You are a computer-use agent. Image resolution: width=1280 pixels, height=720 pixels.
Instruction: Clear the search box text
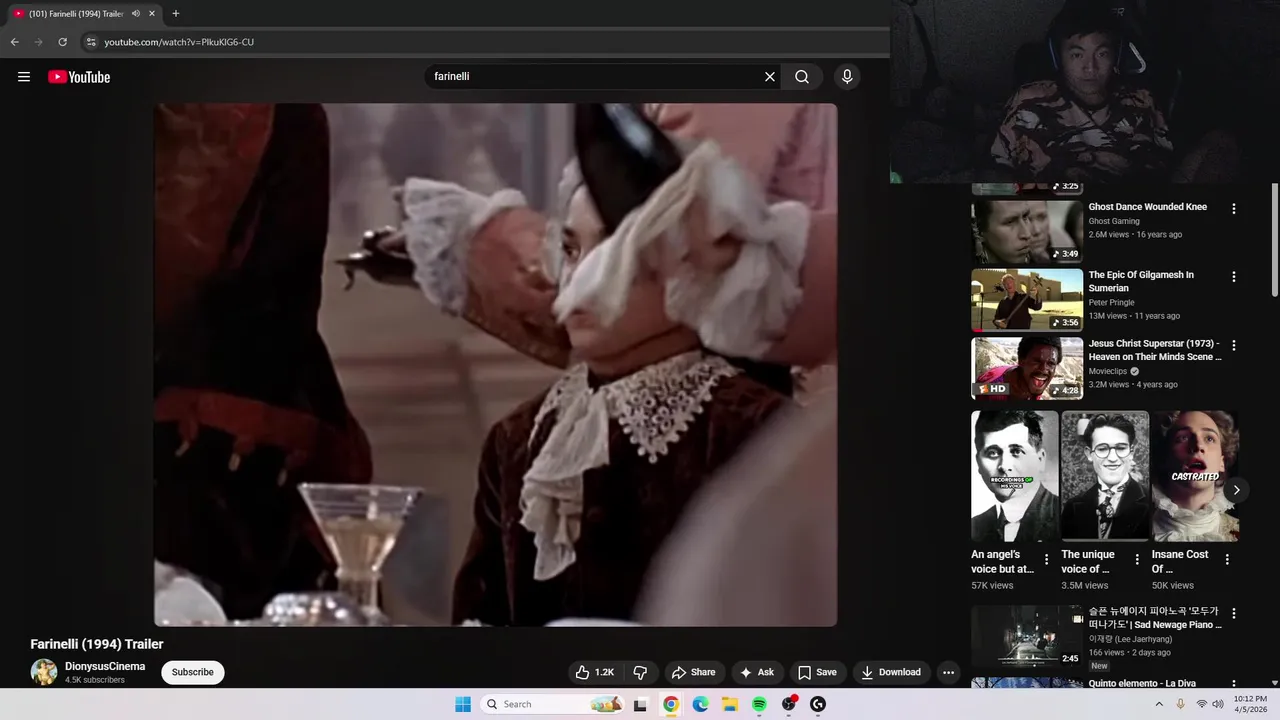770,77
